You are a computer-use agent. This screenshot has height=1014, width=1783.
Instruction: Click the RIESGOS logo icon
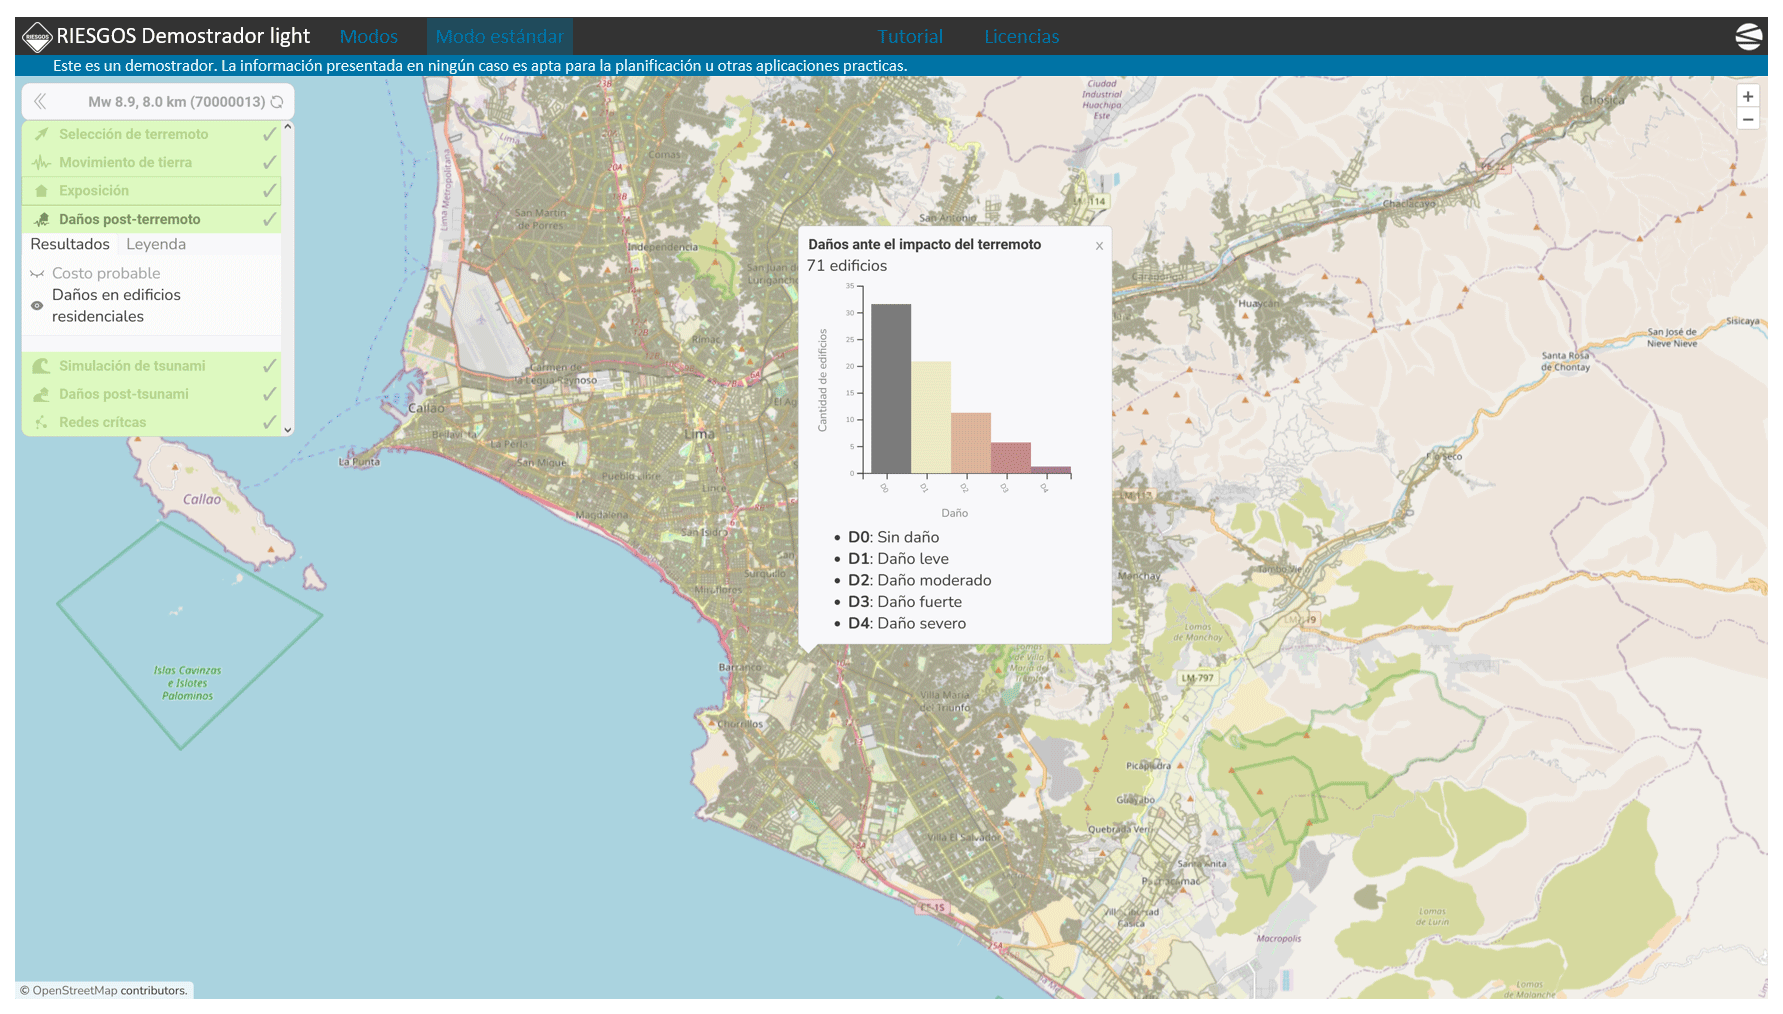tap(37, 37)
